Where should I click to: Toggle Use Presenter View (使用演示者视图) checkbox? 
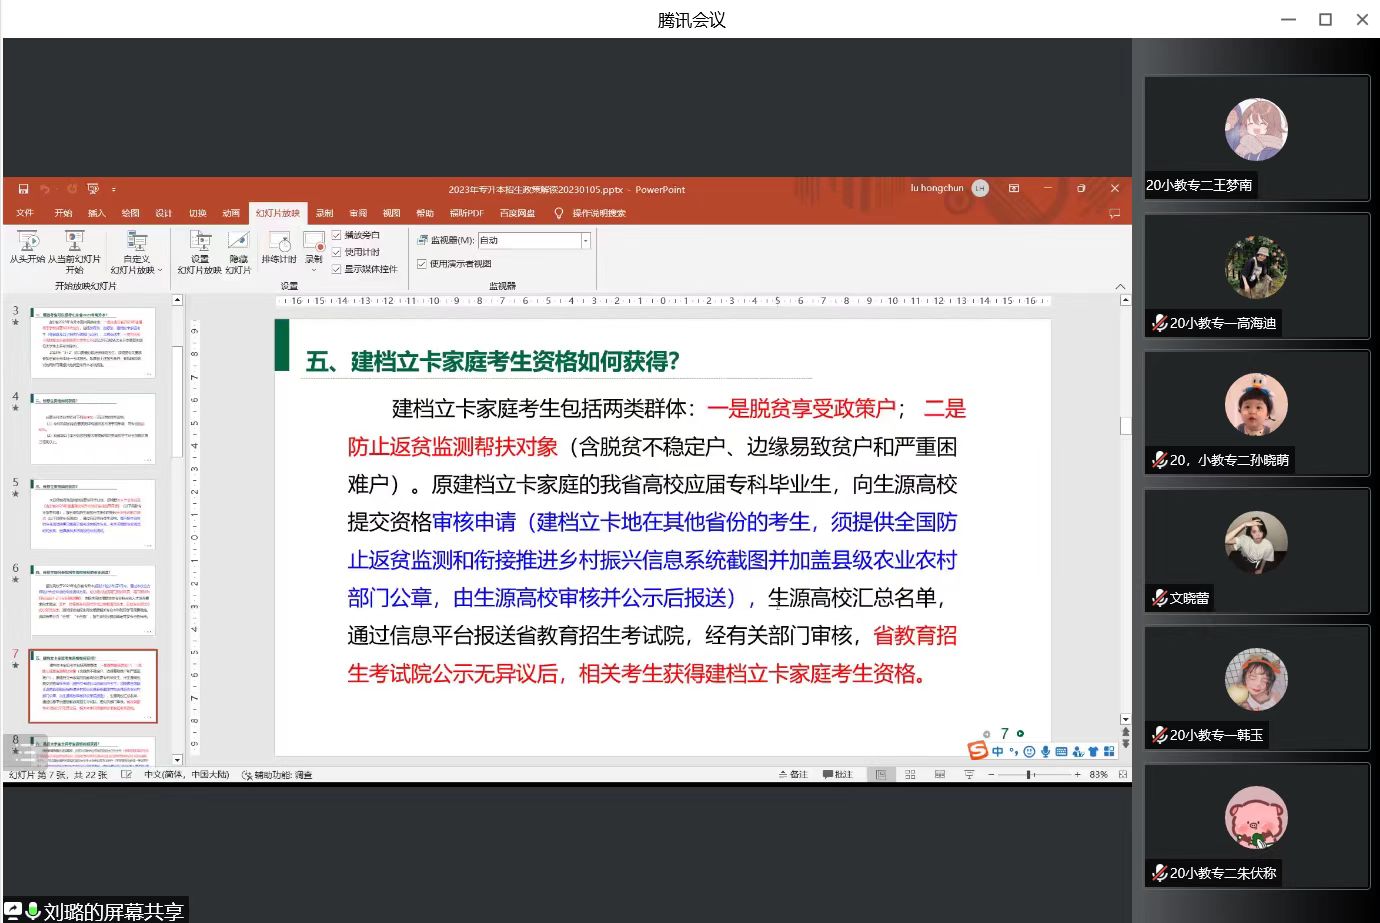click(422, 264)
